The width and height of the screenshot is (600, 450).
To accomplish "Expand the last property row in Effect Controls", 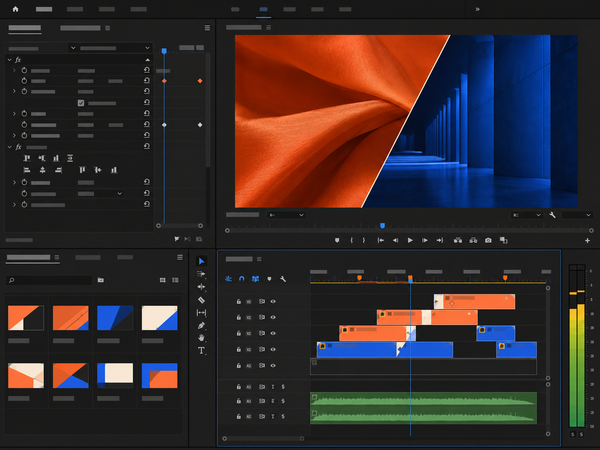I will (x=14, y=205).
